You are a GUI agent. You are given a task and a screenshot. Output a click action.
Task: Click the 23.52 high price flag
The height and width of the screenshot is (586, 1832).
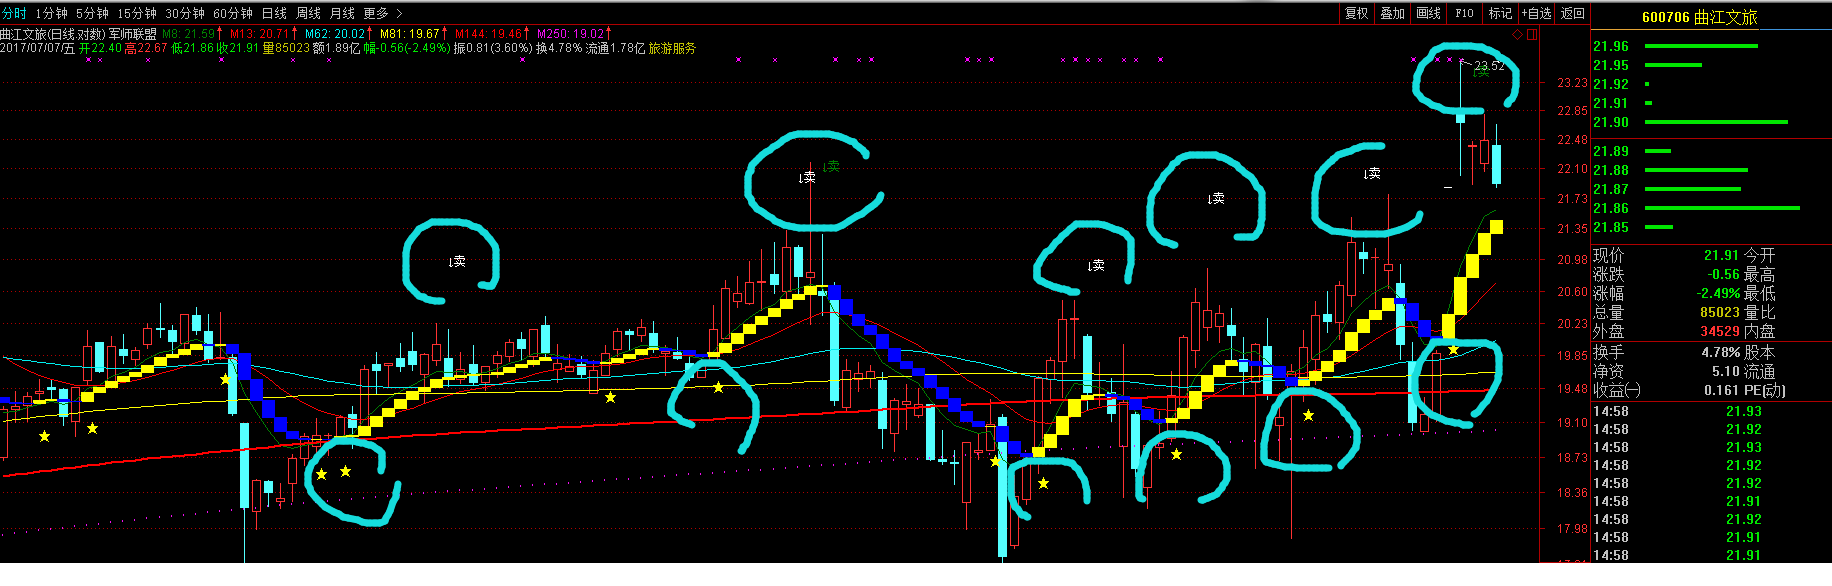[x=1489, y=66]
